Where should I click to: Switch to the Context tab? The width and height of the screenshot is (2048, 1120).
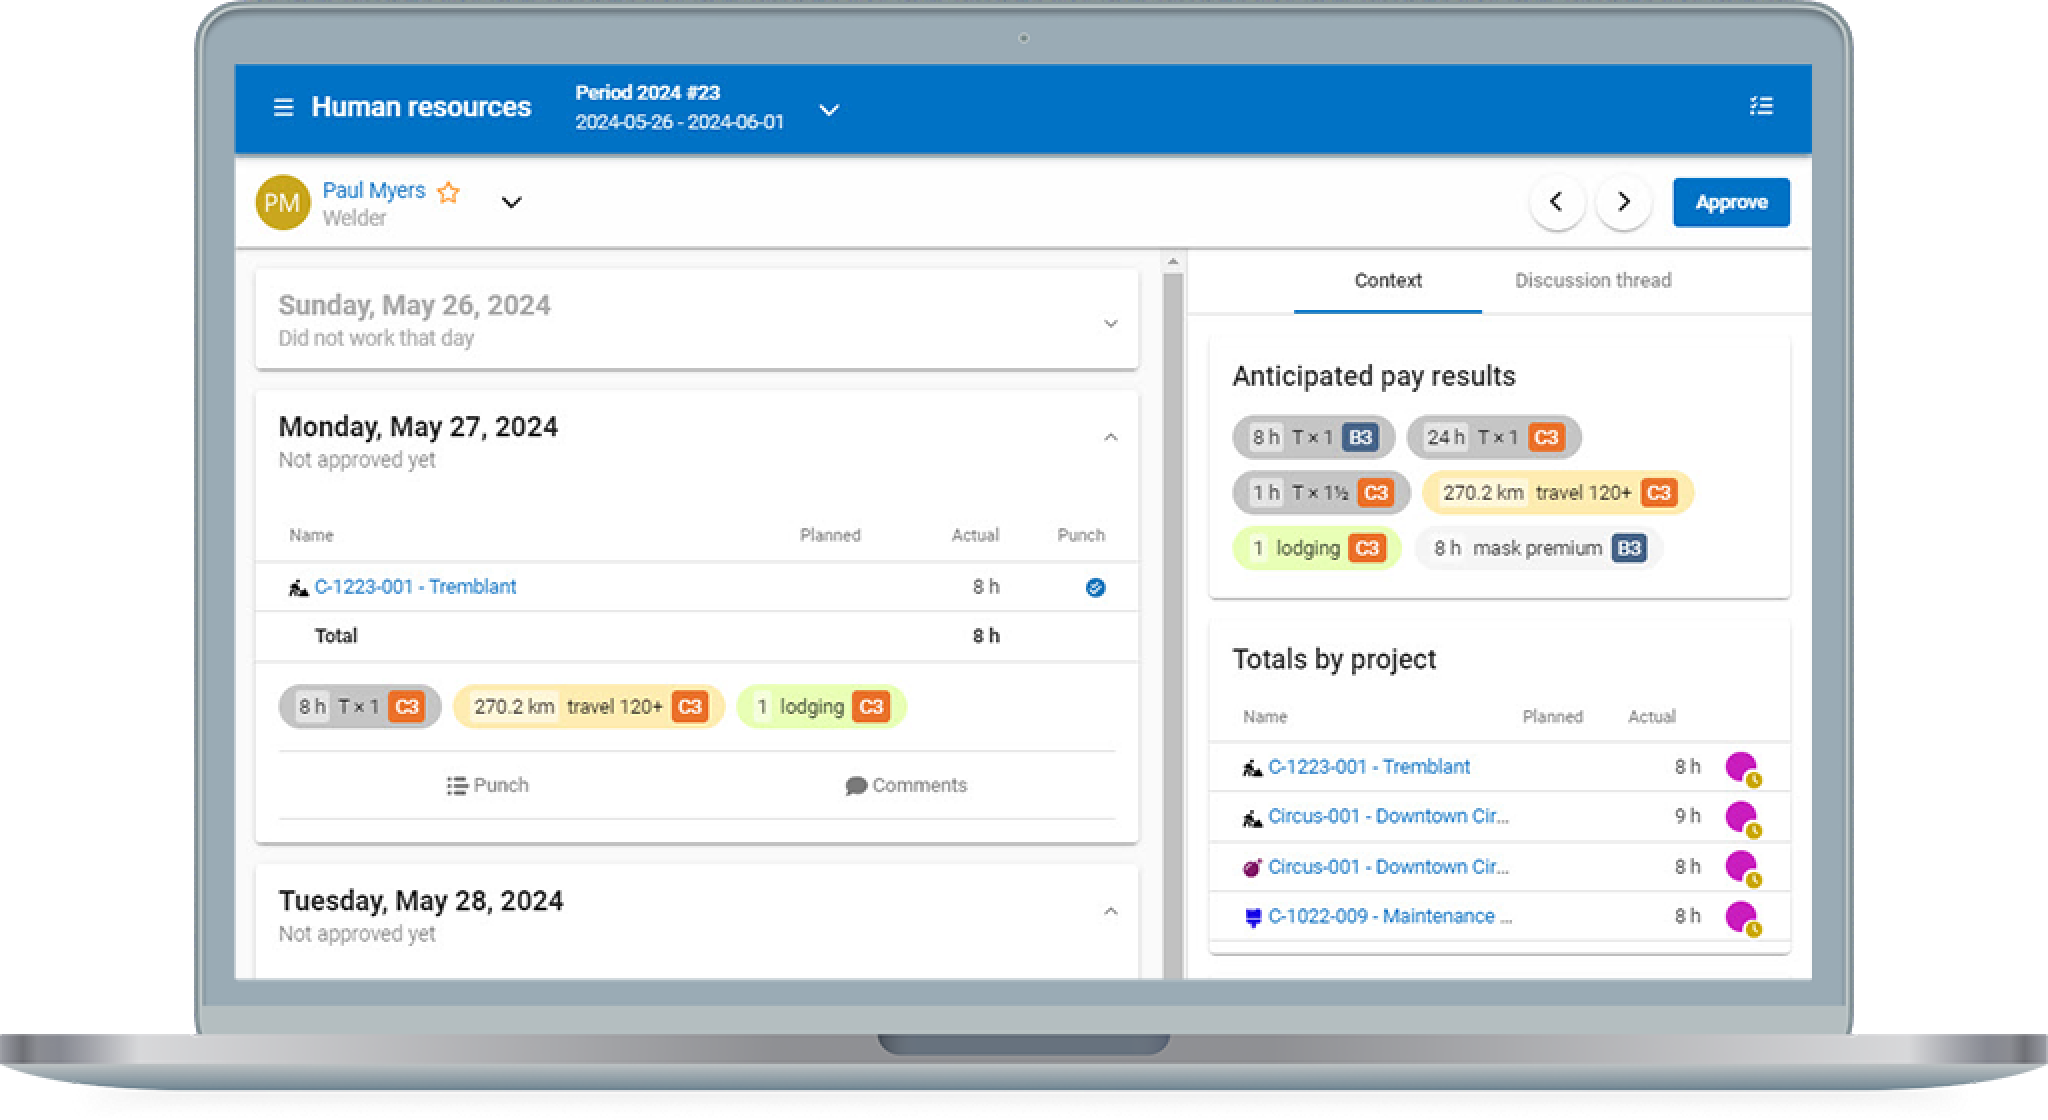(1387, 281)
